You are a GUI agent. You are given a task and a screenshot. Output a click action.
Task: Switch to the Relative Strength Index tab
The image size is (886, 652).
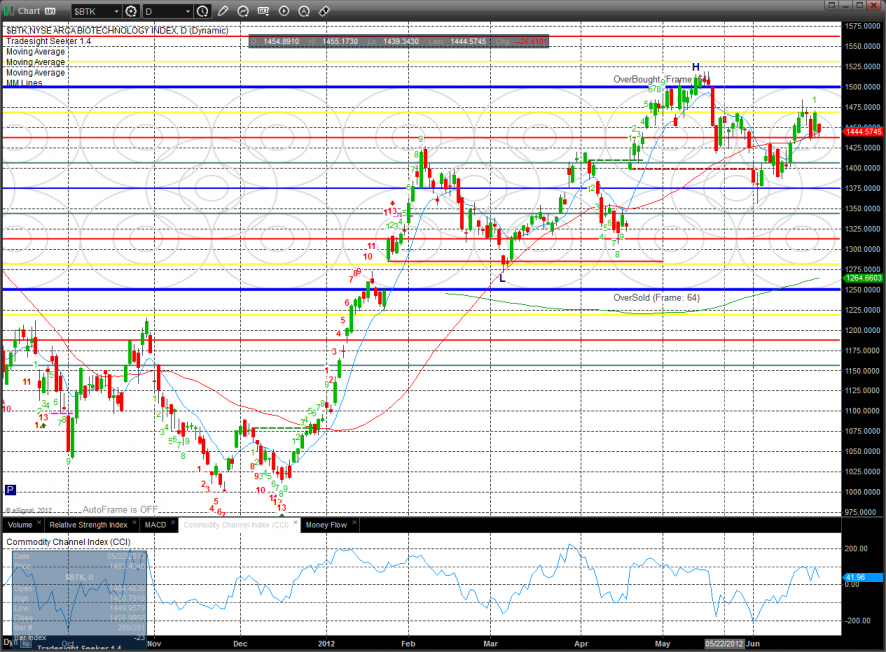(88, 525)
